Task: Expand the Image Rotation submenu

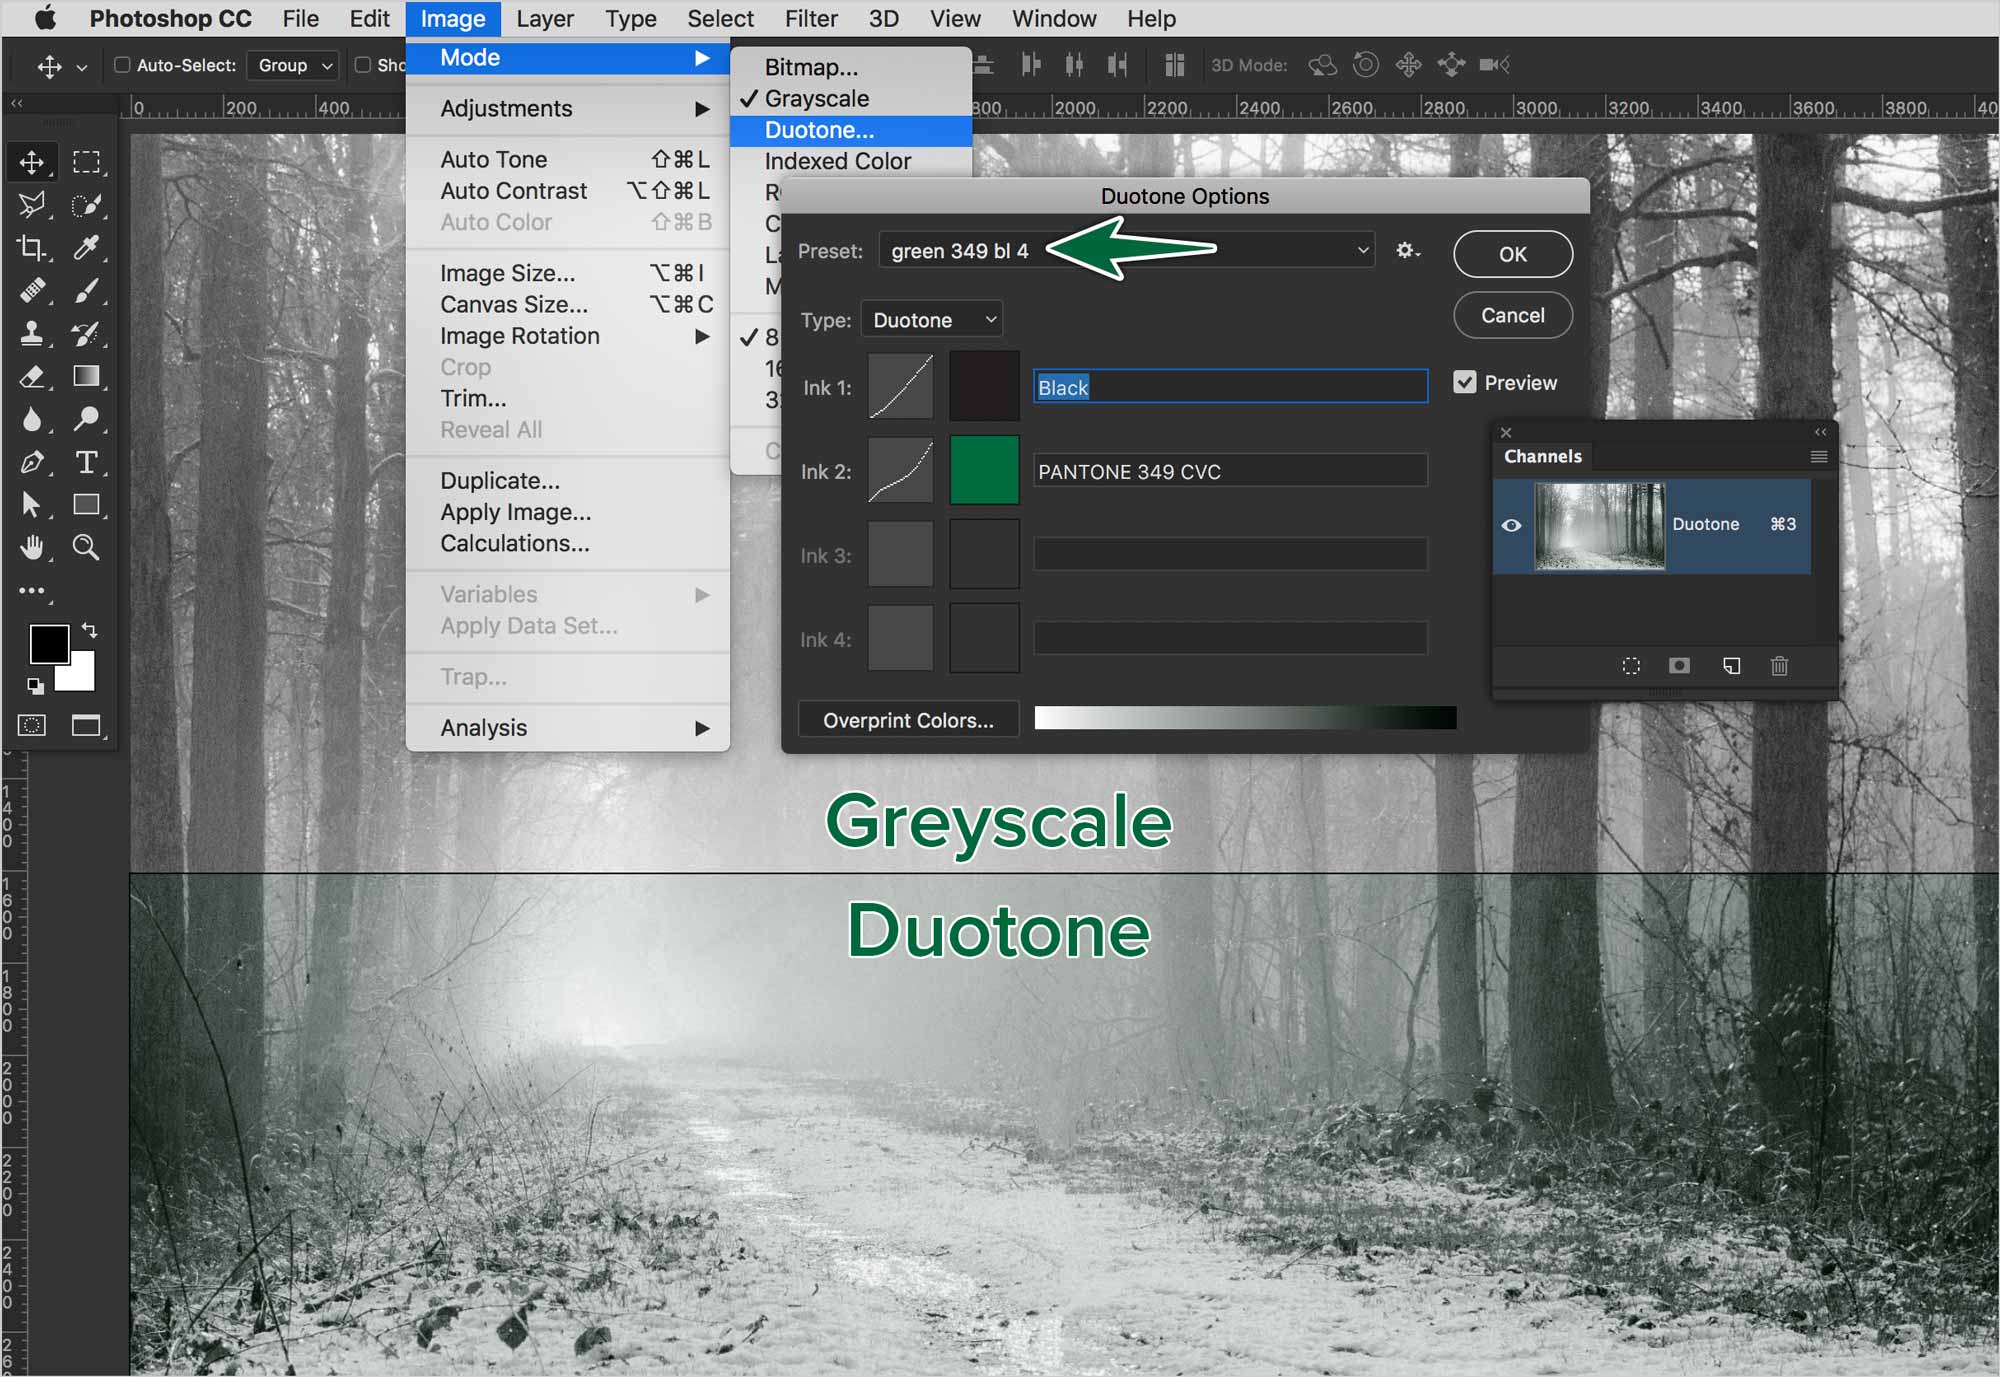Action: pos(568,336)
